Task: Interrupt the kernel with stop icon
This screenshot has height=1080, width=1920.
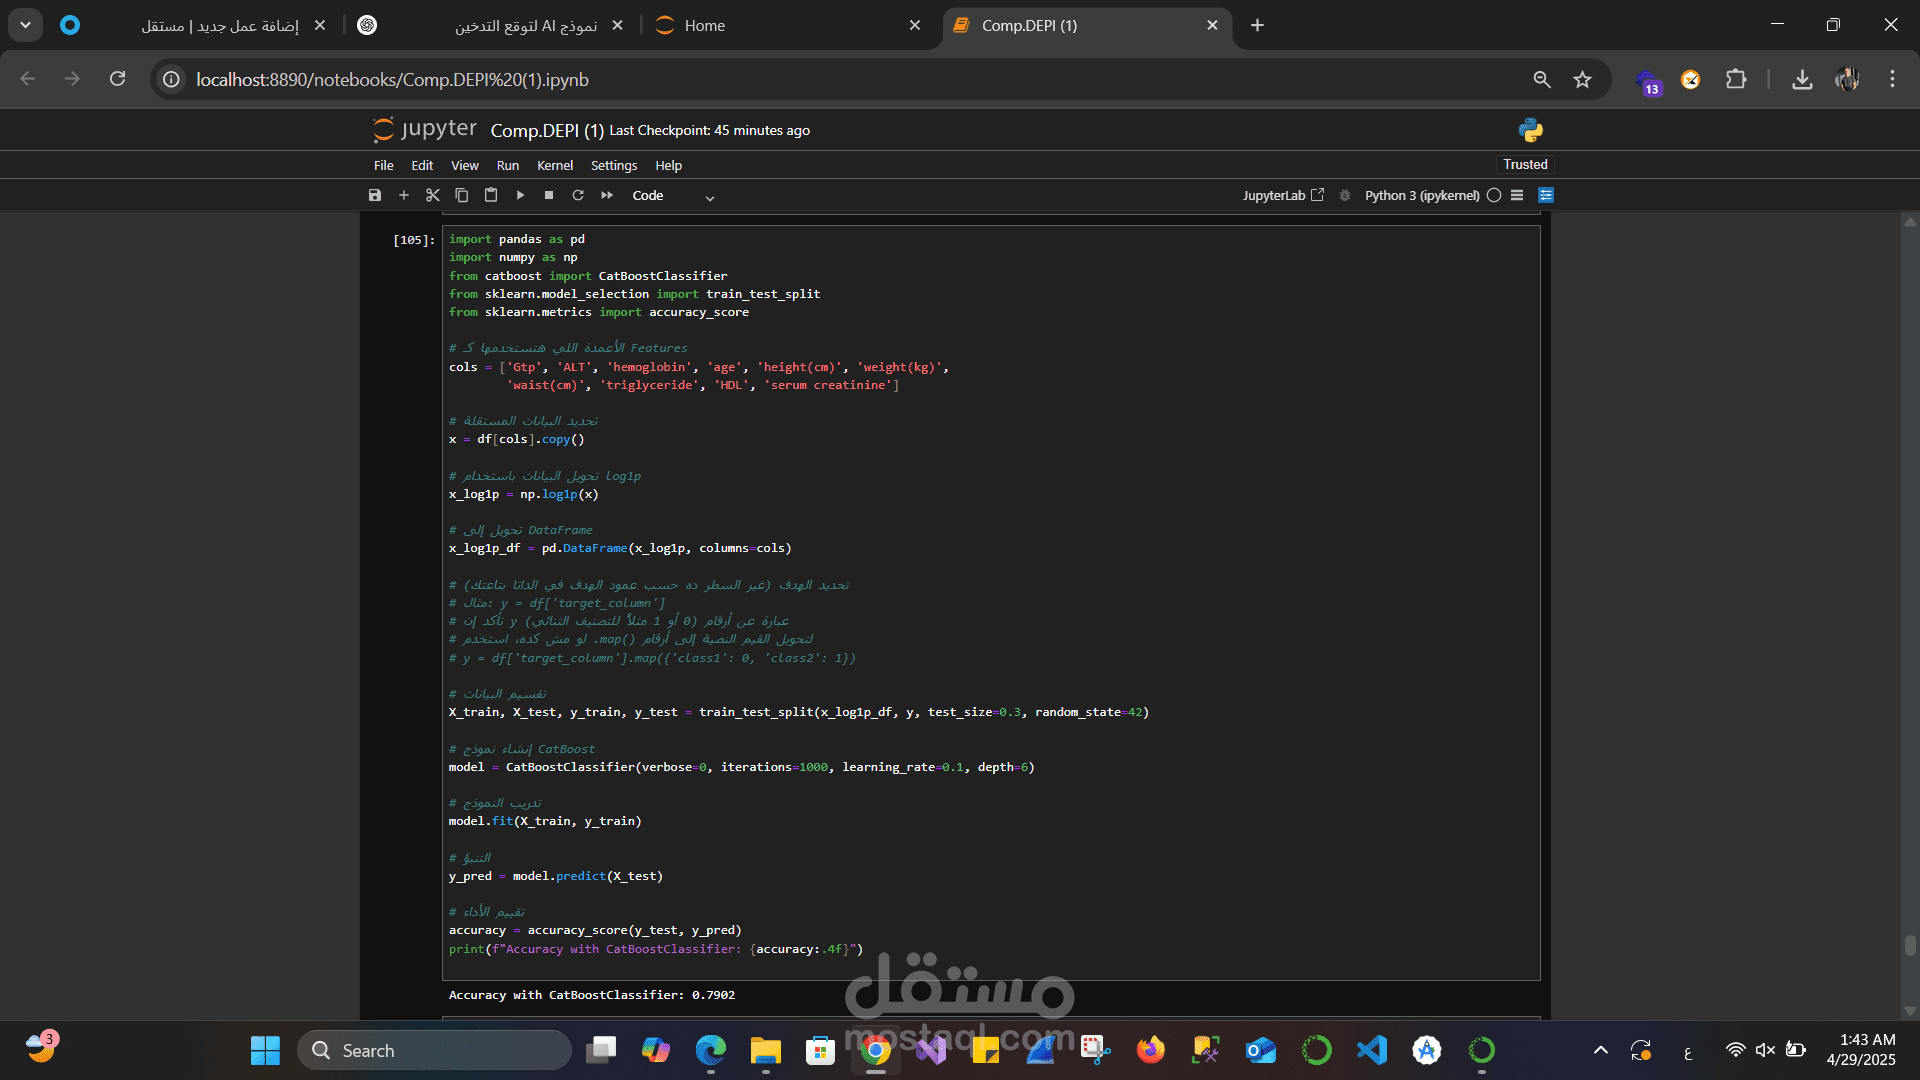Action: coord(549,195)
